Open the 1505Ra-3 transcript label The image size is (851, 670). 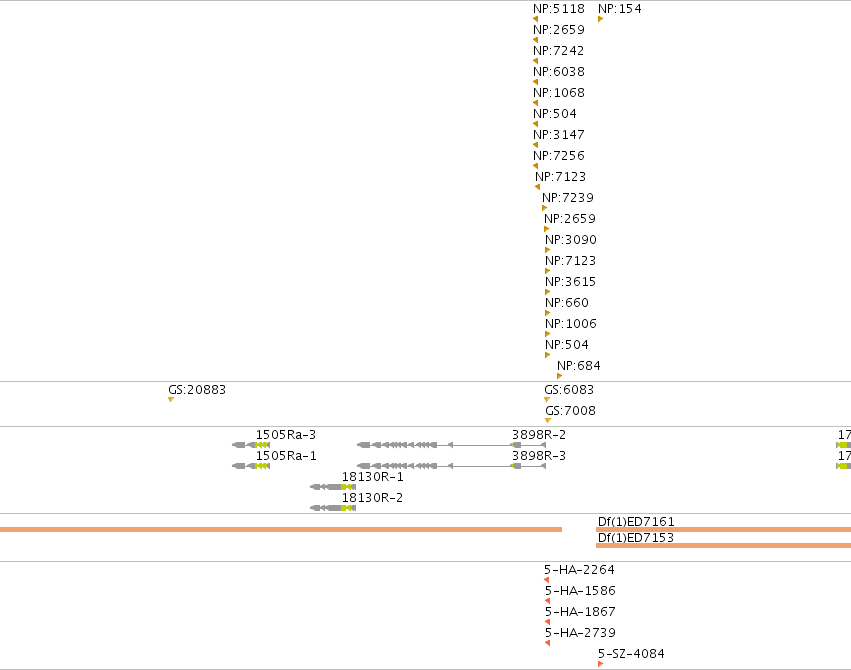tap(286, 435)
